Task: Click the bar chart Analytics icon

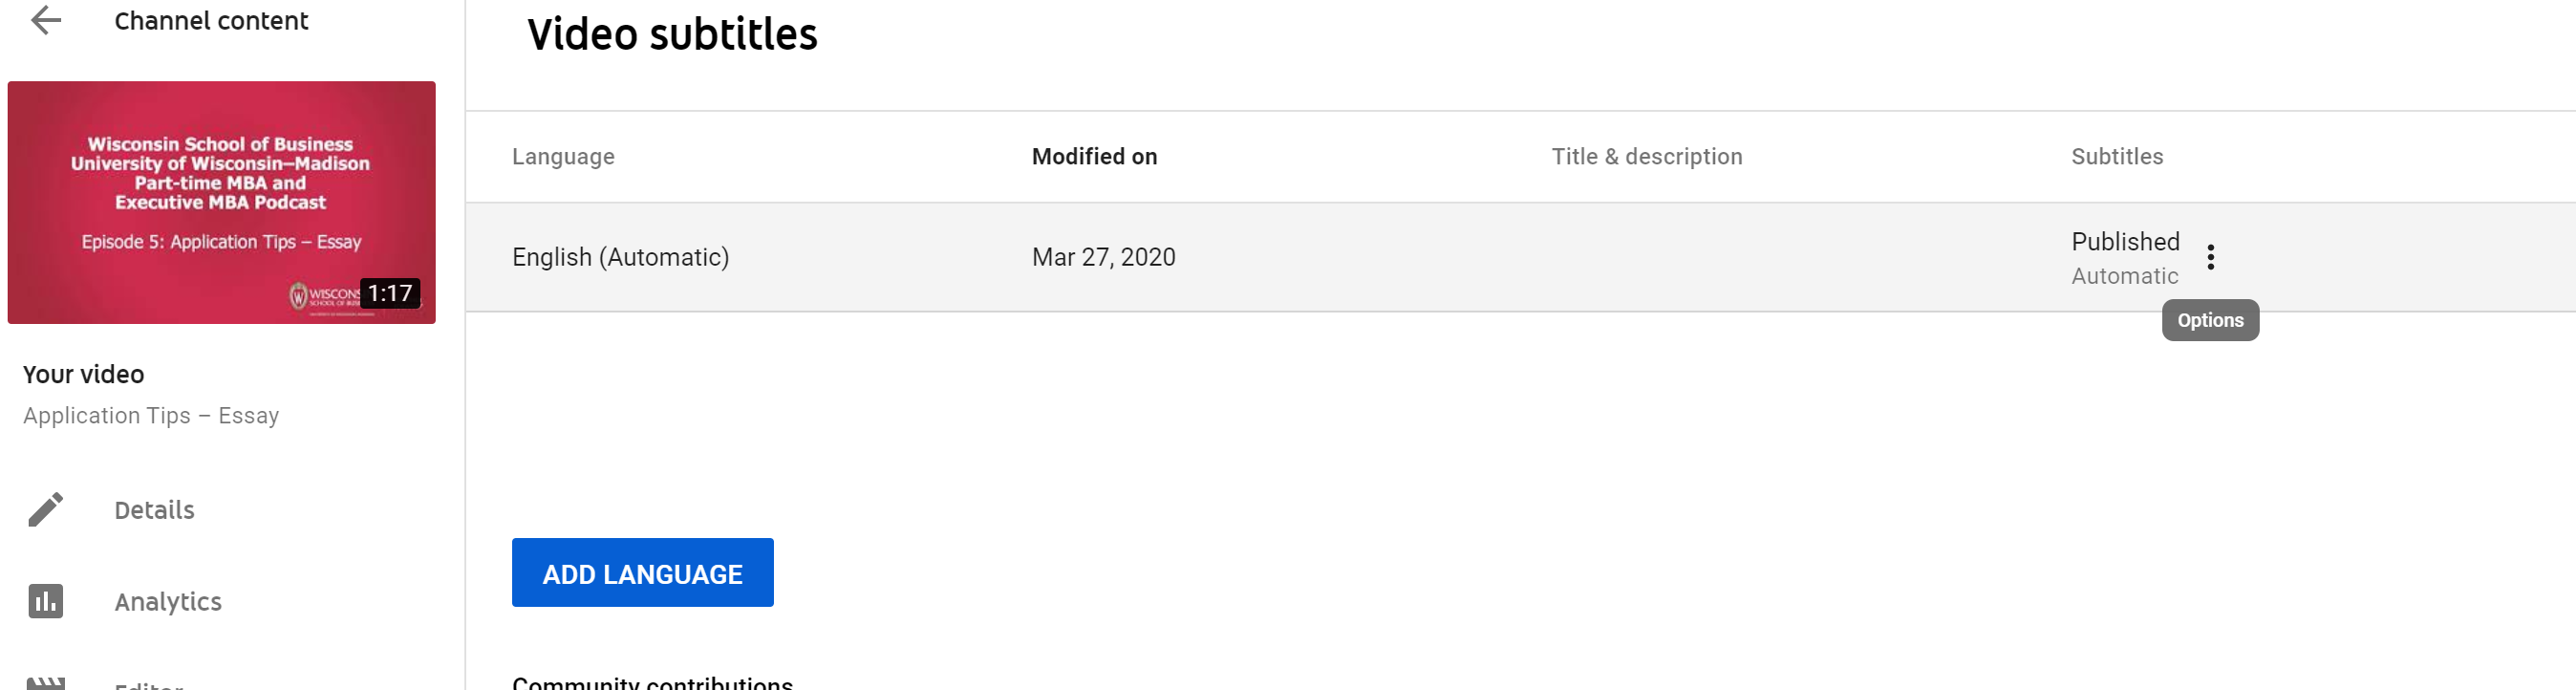Action: (x=46, y=601)
